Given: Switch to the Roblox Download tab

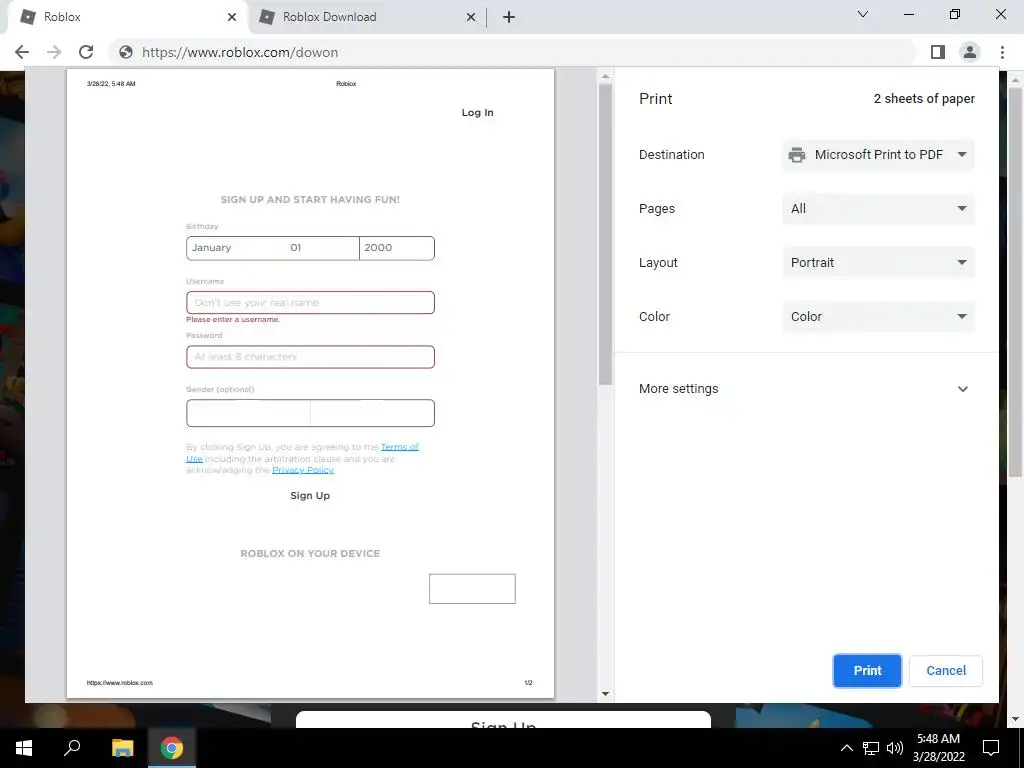Looking at the screenshot, I should click(367, 18).
